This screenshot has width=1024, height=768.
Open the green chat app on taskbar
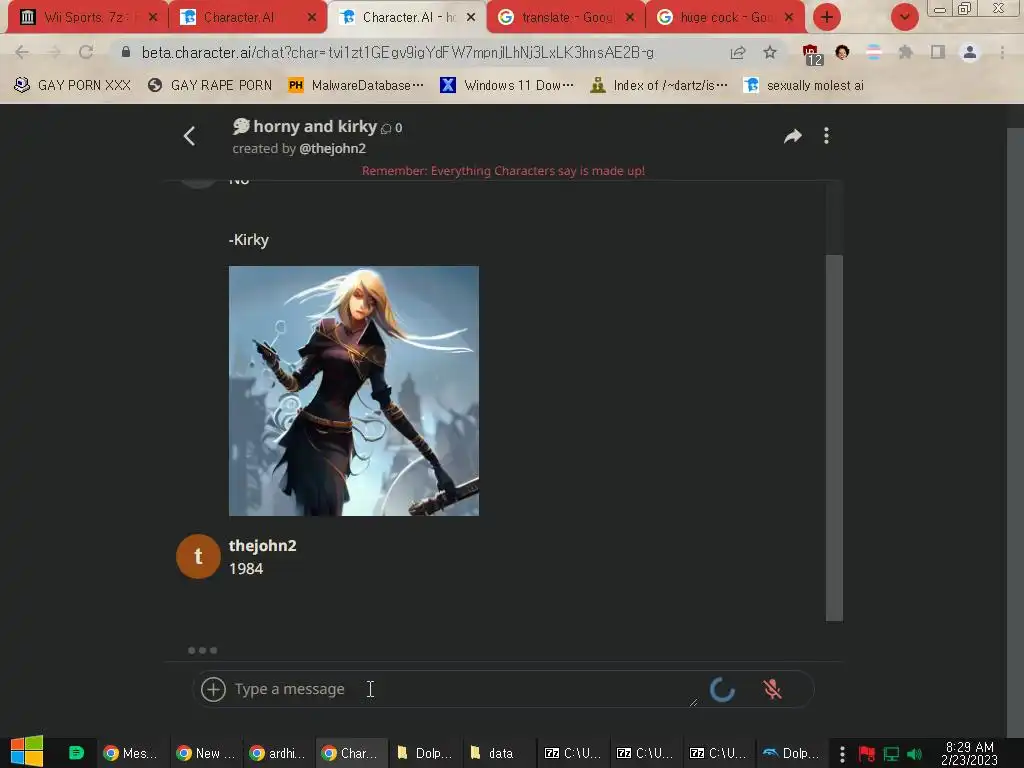tap(76, 753)
